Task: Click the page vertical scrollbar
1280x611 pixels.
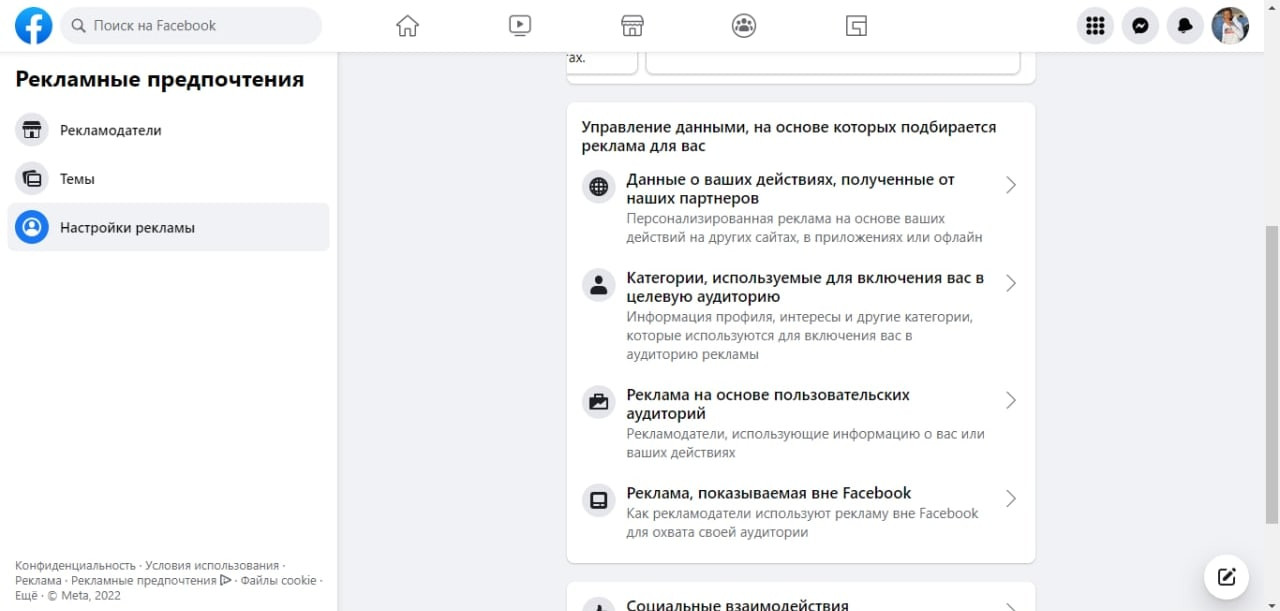Action: [1272, 375]
